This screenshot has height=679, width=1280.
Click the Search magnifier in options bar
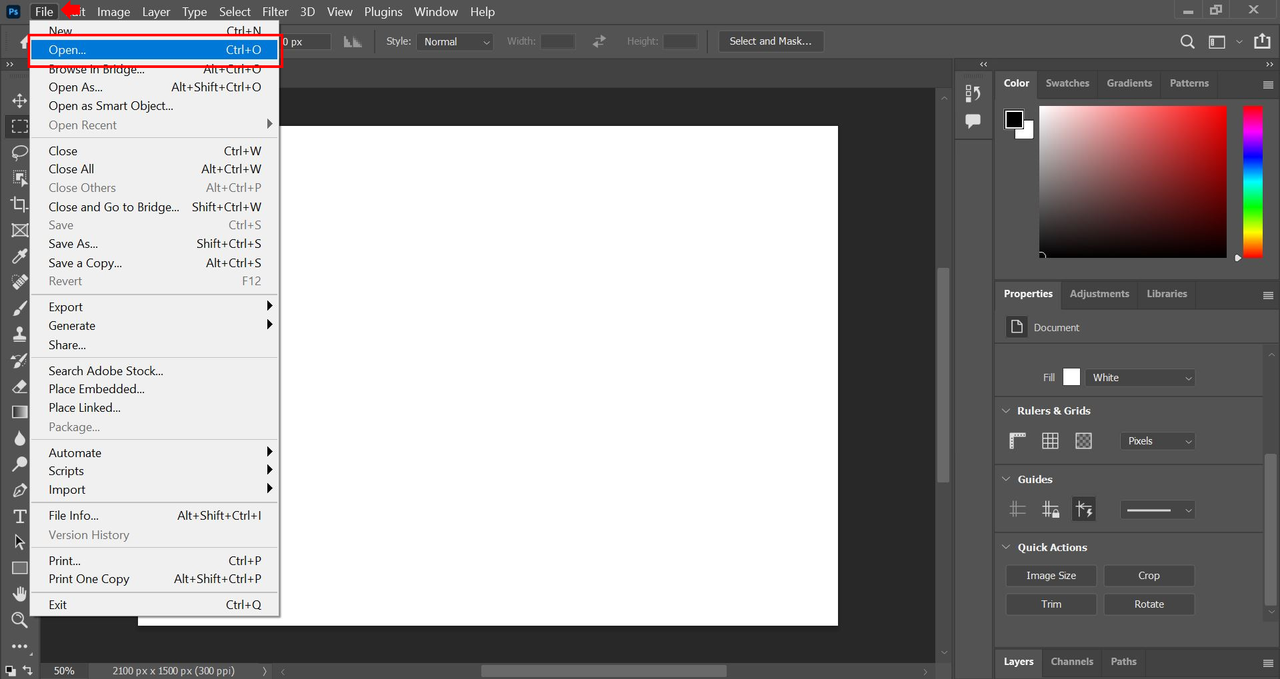[1187, 42]
